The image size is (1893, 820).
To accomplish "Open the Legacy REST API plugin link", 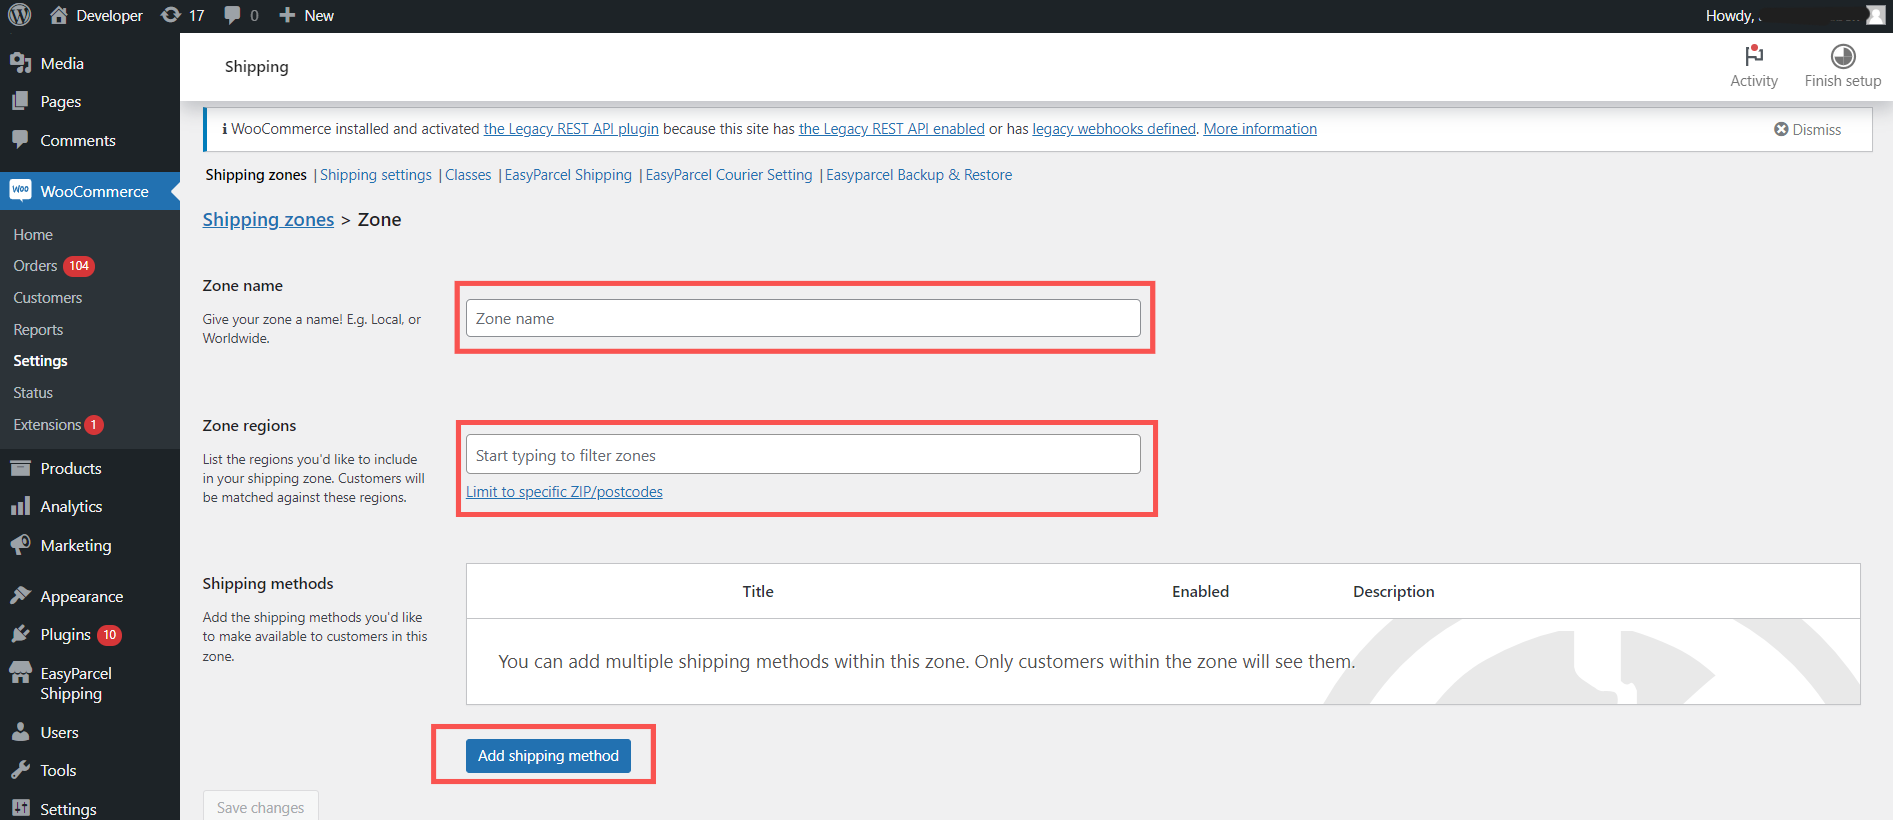I will (571, 129).
